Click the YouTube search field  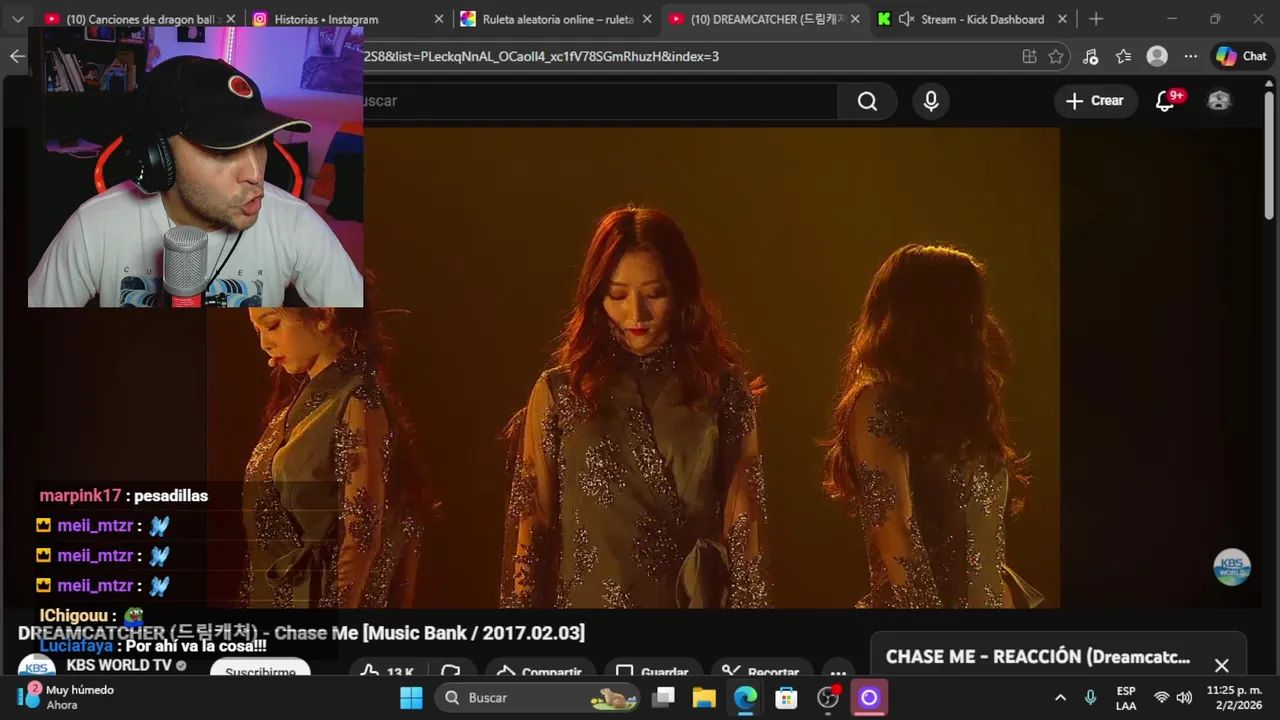600,101
